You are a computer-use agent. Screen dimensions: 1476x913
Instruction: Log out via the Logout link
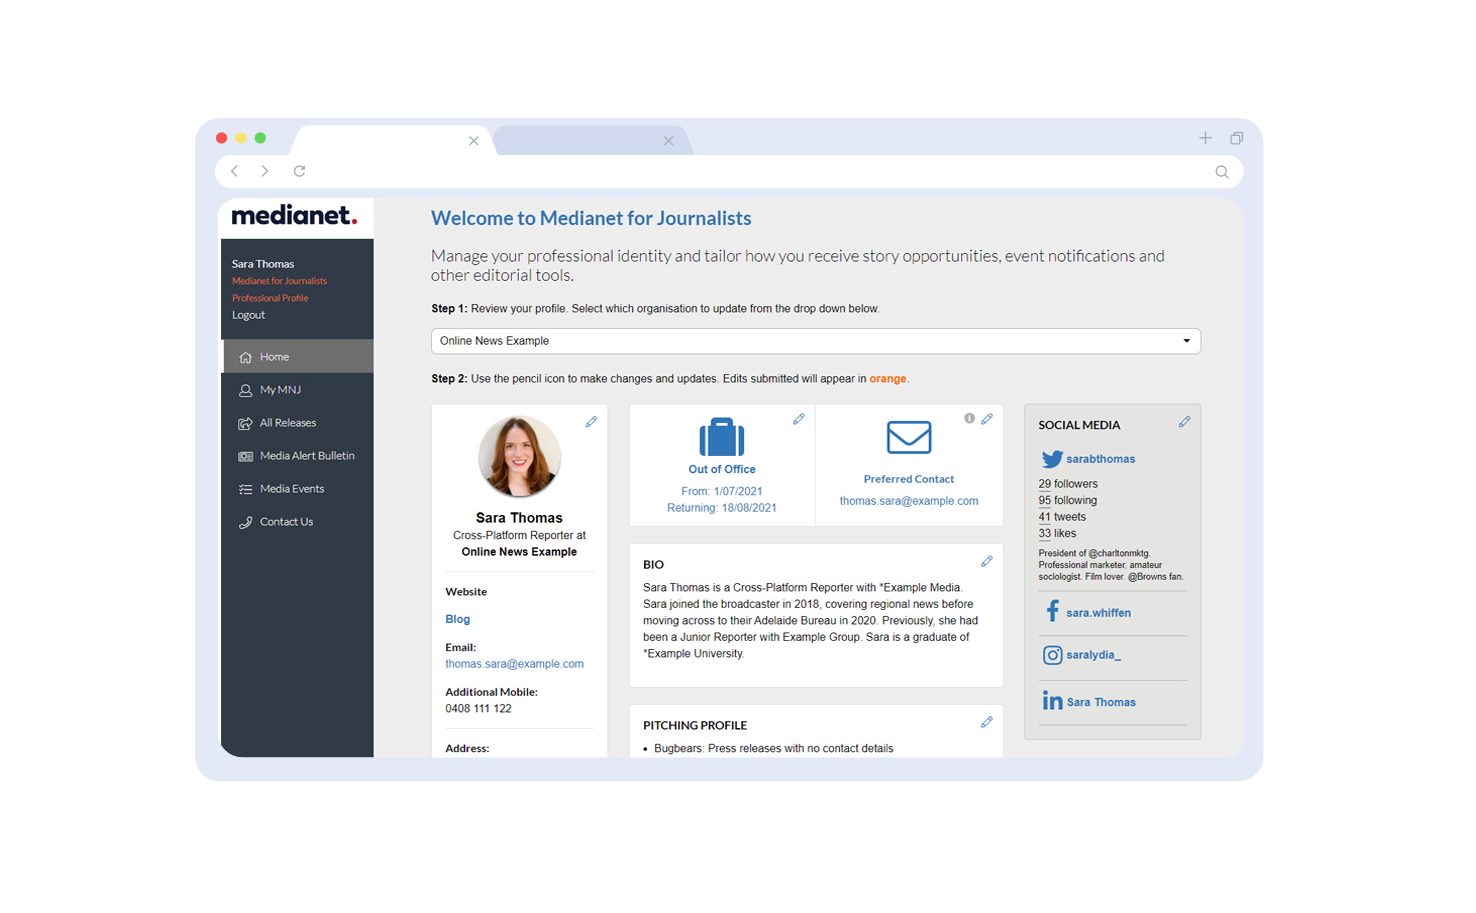(248, 315)
